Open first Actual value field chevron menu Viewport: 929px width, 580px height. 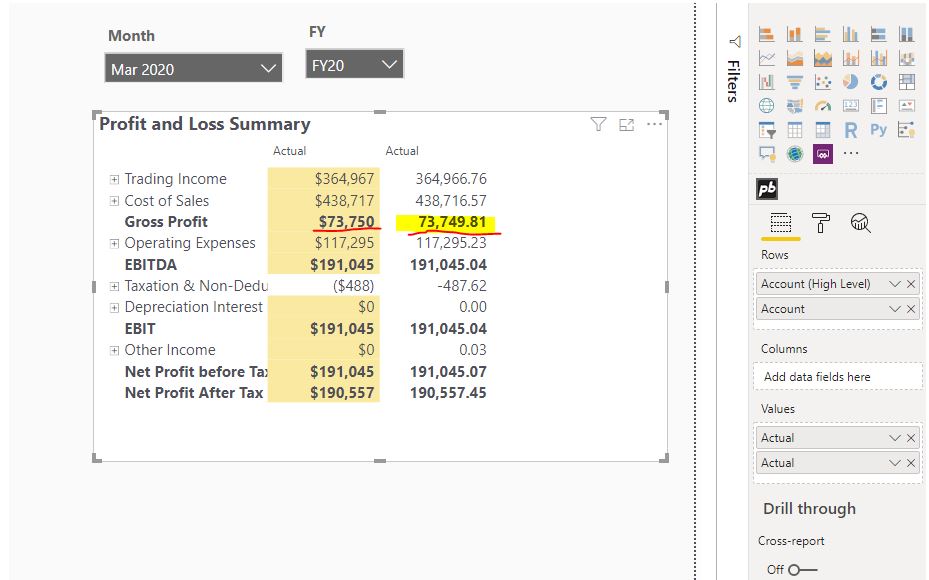[x=895, y=438]
